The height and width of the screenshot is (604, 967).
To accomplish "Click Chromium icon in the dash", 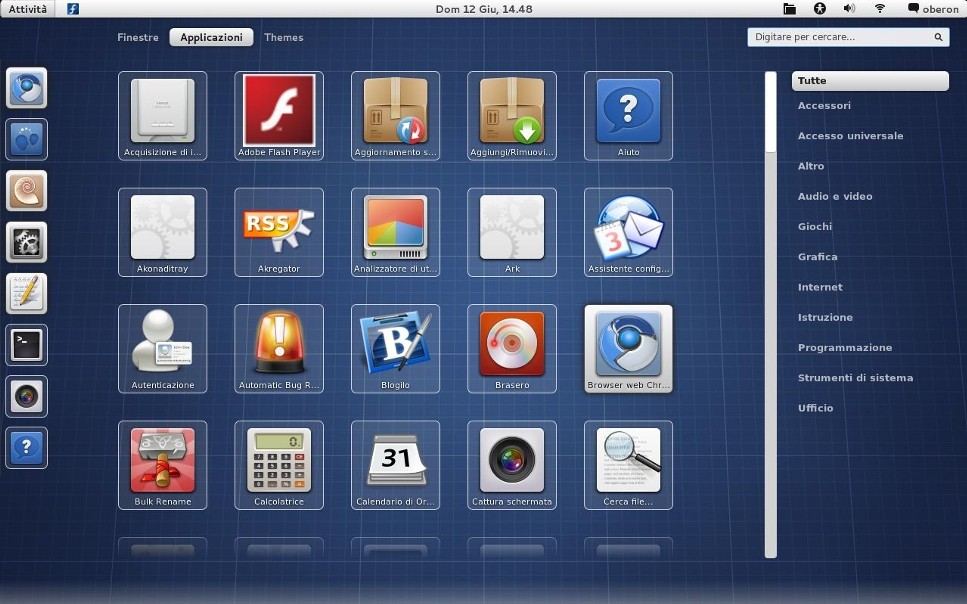I will coord(27,88).
